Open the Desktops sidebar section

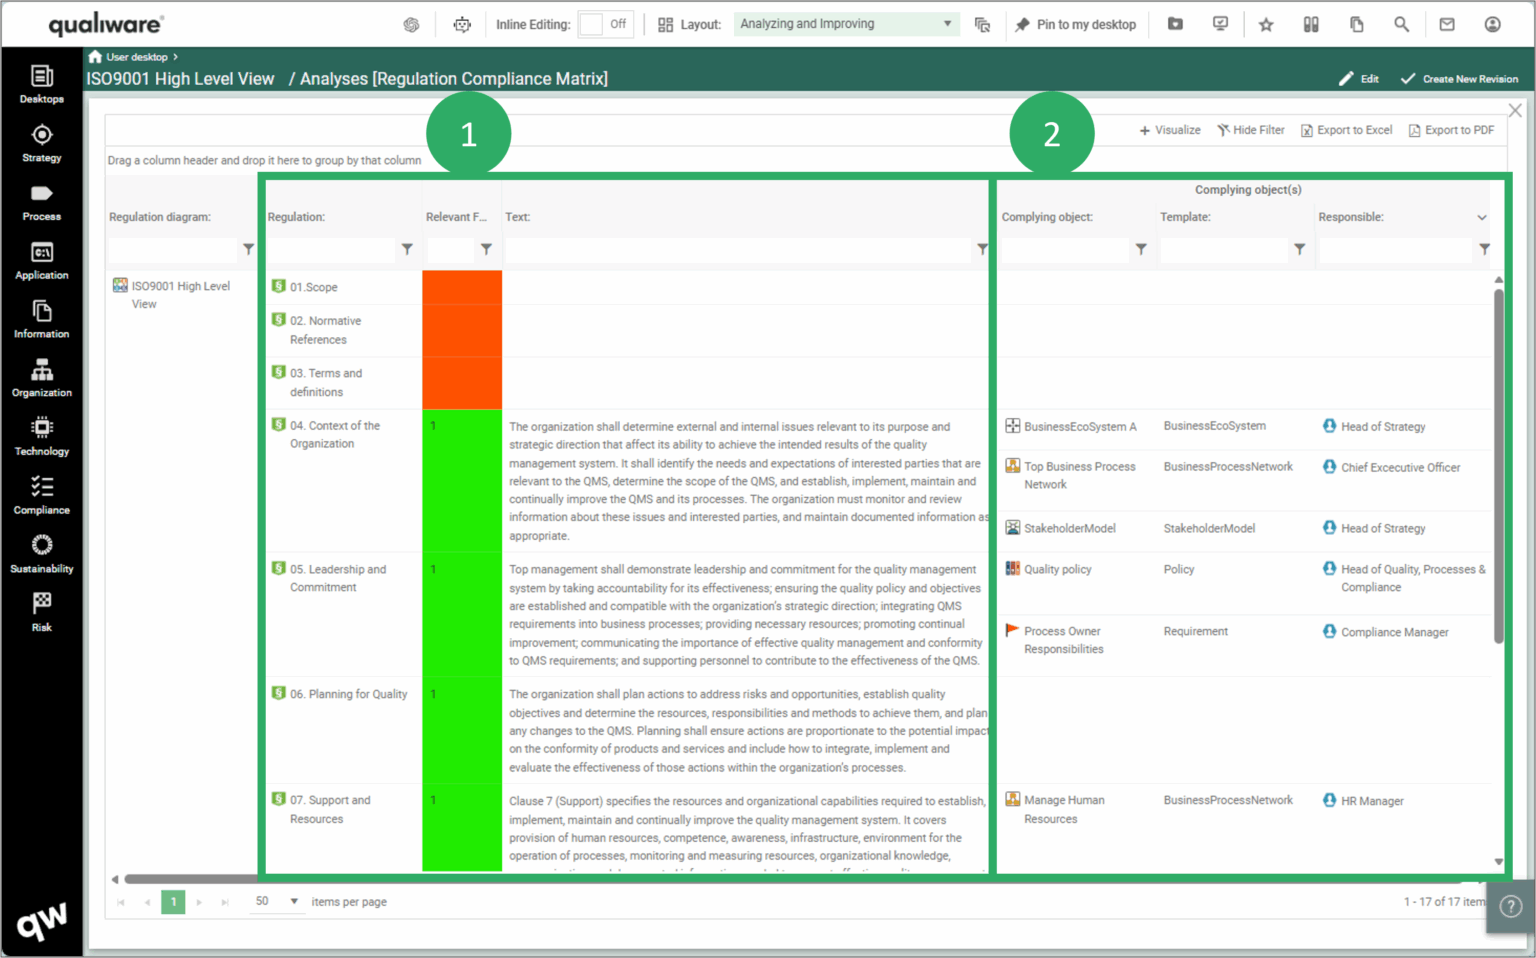(41, 84)
